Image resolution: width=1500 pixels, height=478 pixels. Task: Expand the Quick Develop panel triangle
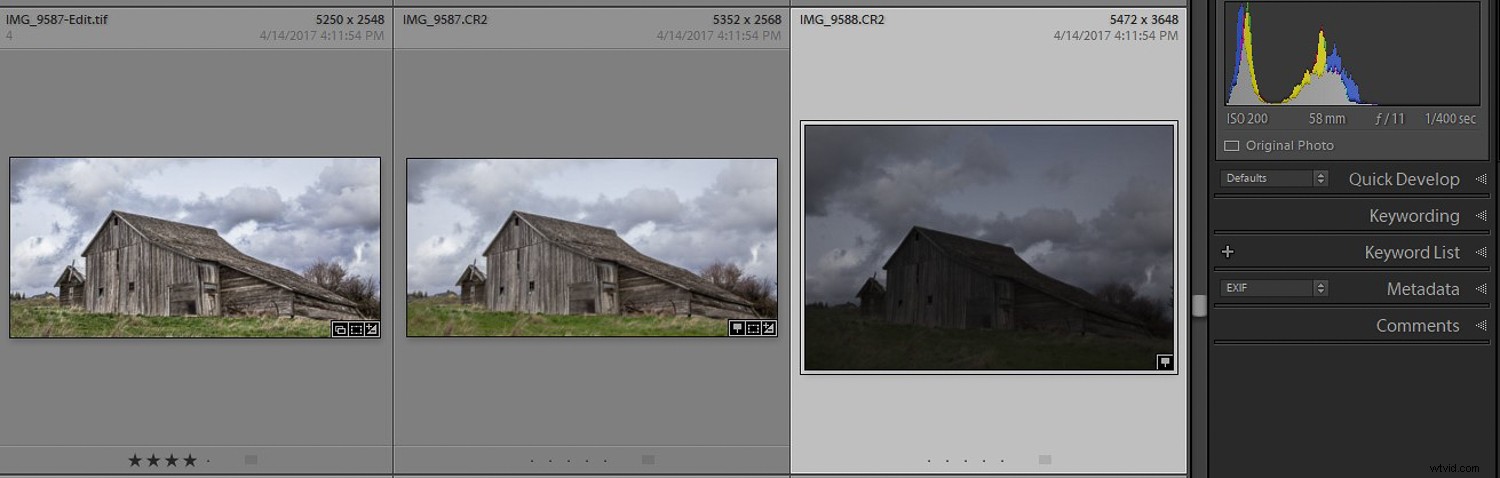(x=1481, y=179)
